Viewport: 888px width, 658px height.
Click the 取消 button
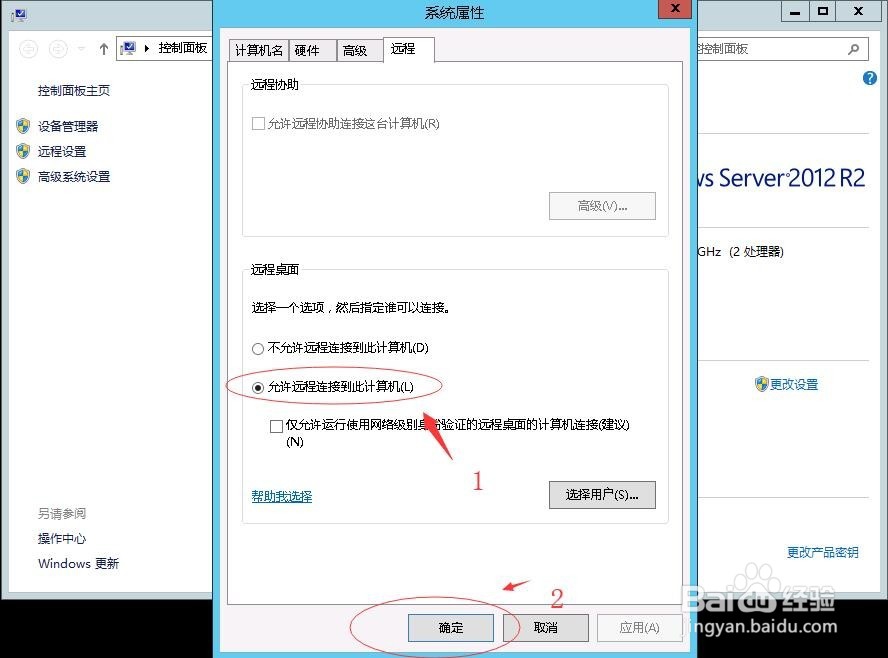point(545,627)
